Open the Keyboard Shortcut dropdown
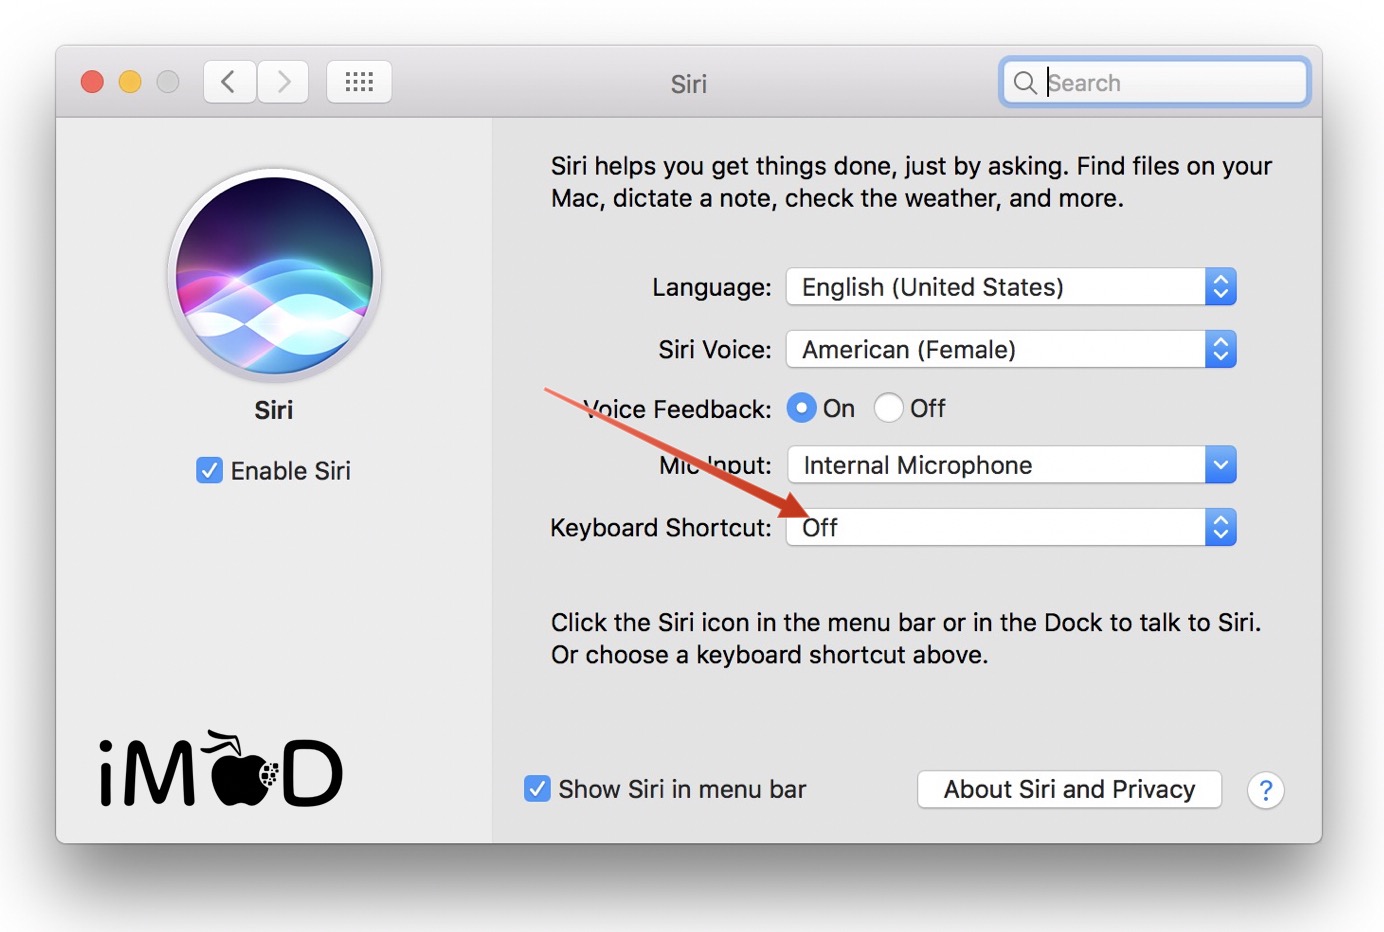The width and height of the screenshot is (1384, 932). [x=1010, y=527]
